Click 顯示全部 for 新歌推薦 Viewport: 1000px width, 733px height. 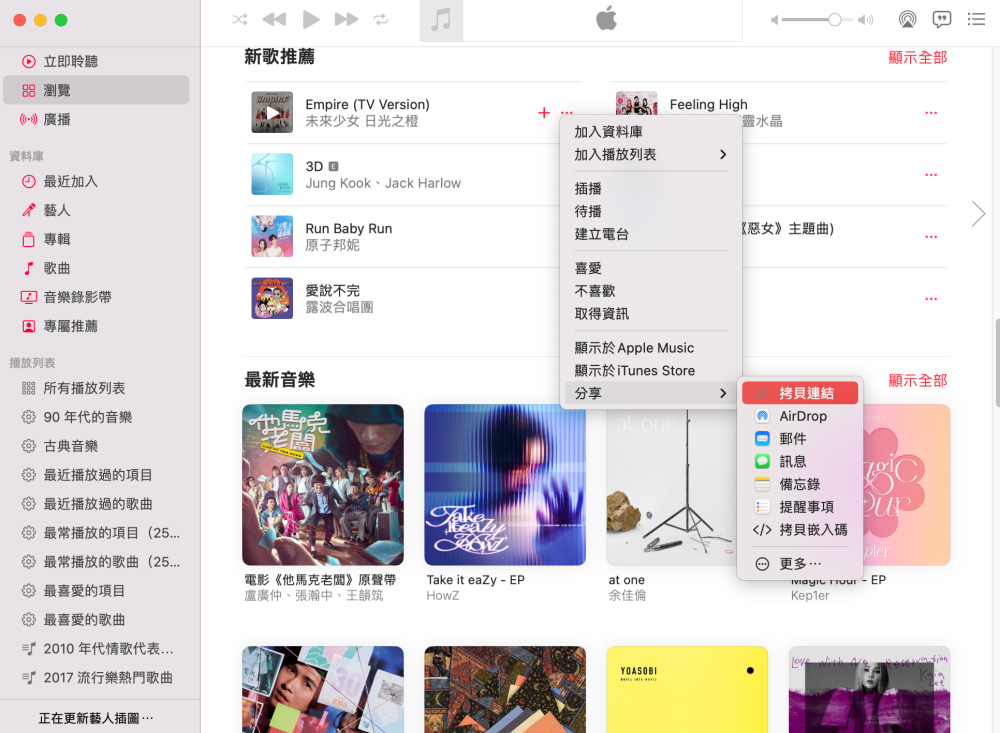917,57
